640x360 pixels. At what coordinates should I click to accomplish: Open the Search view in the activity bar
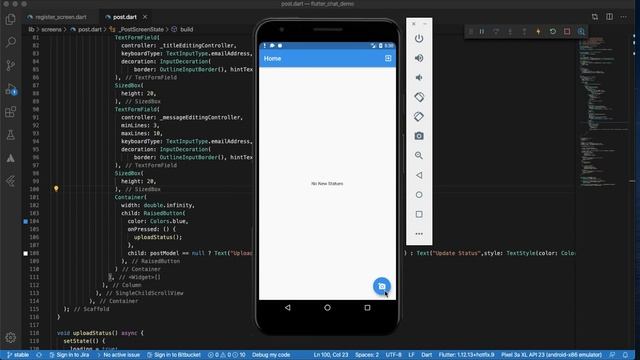click(x=11, y=42)
